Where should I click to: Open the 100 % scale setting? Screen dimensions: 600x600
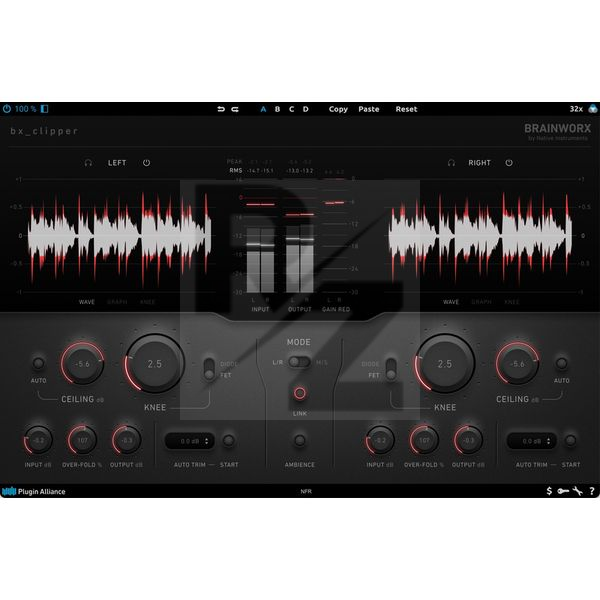coord(26,109)
